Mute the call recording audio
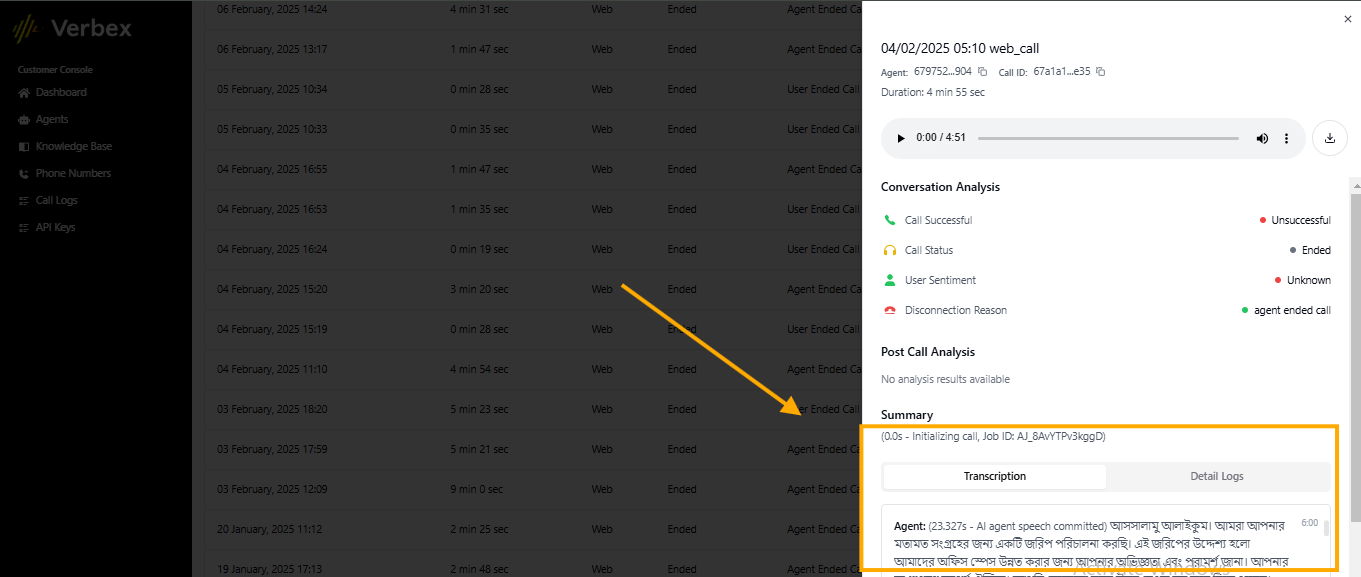 tap(1261, 138)
